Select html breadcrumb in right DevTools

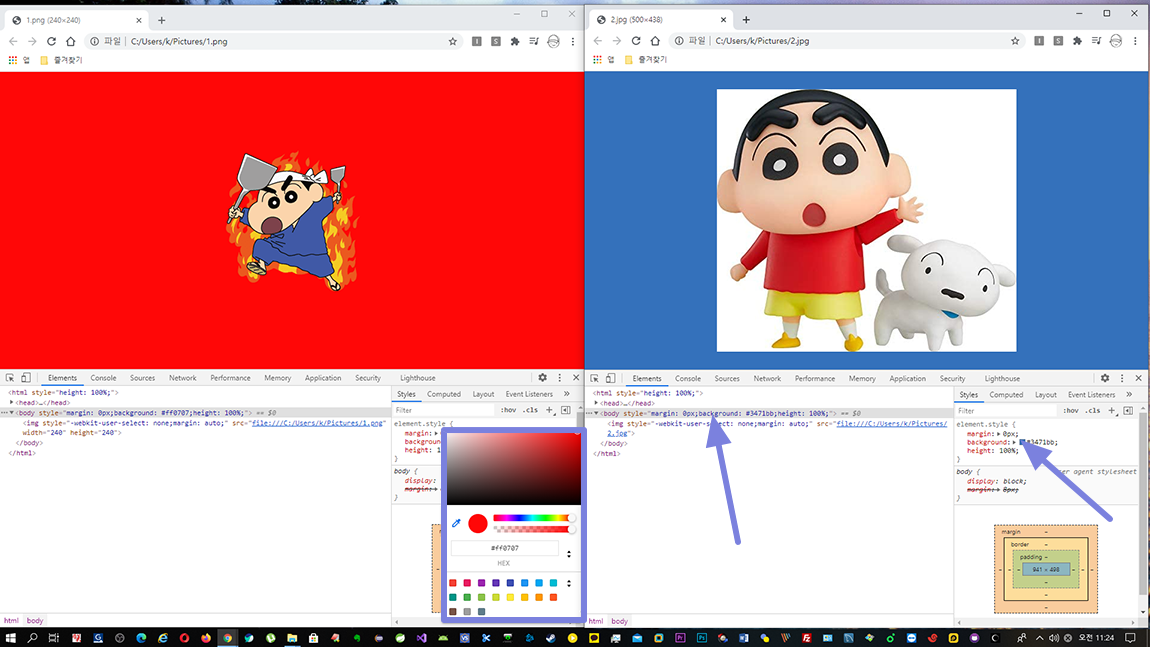(596, 621)
